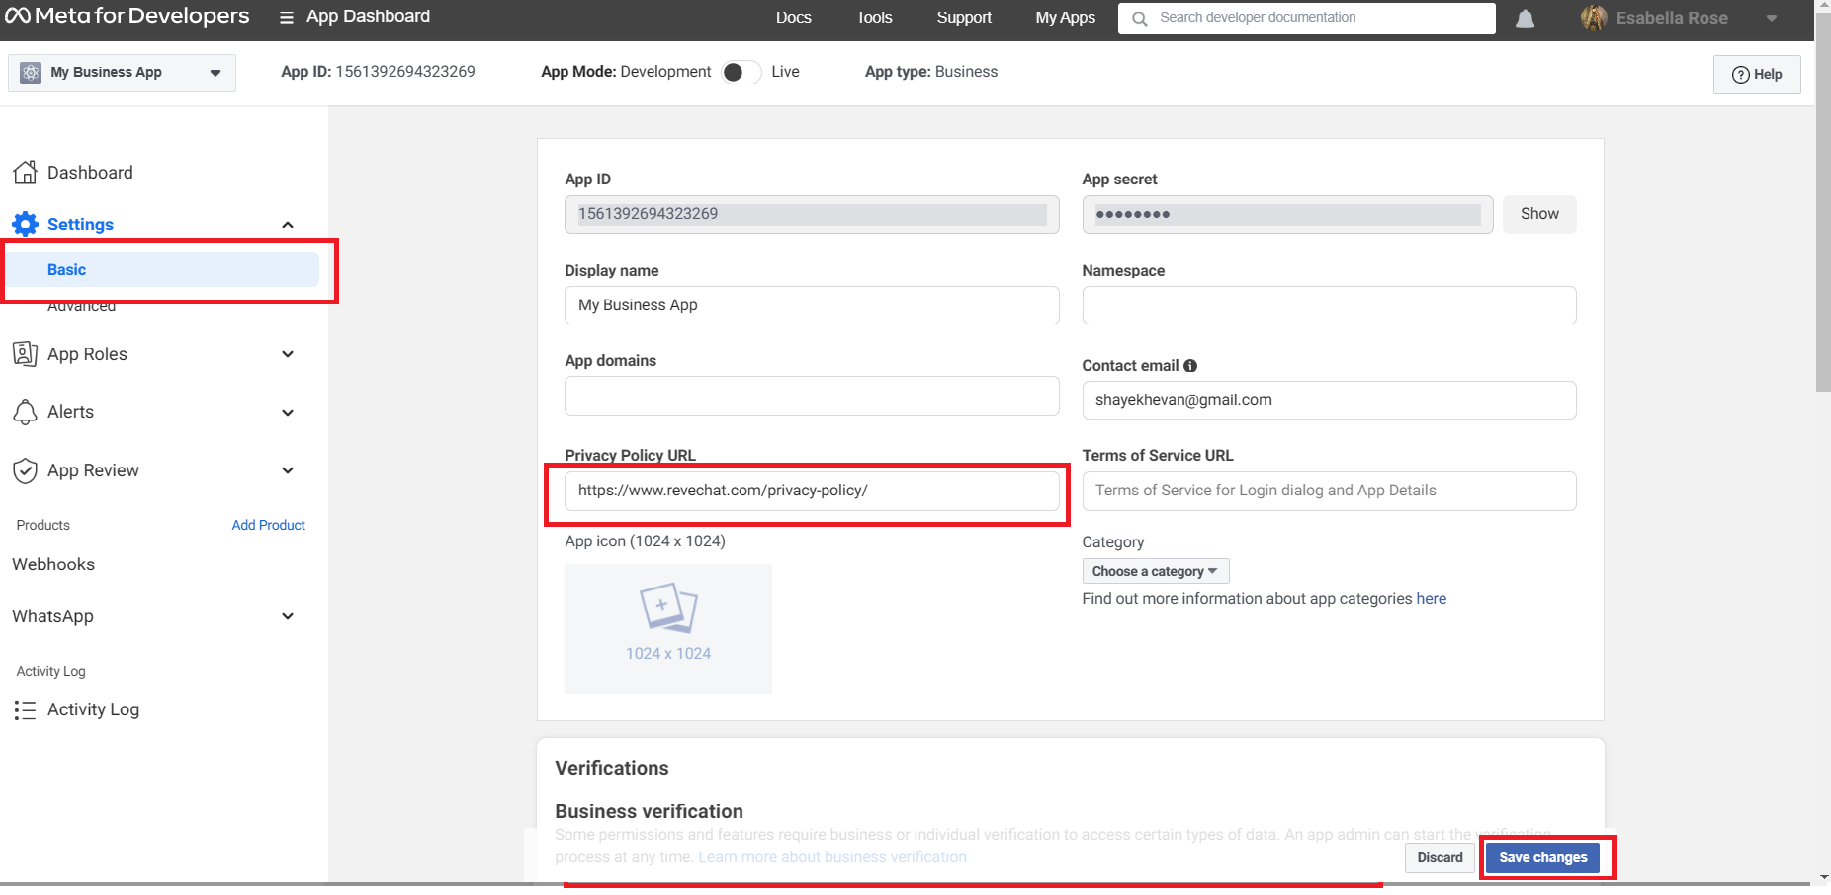This screenshot has width=1831, height=895.
Task: Open the My Business App selector dropdown
Action: pyautogui.click(x=122, y=72)
